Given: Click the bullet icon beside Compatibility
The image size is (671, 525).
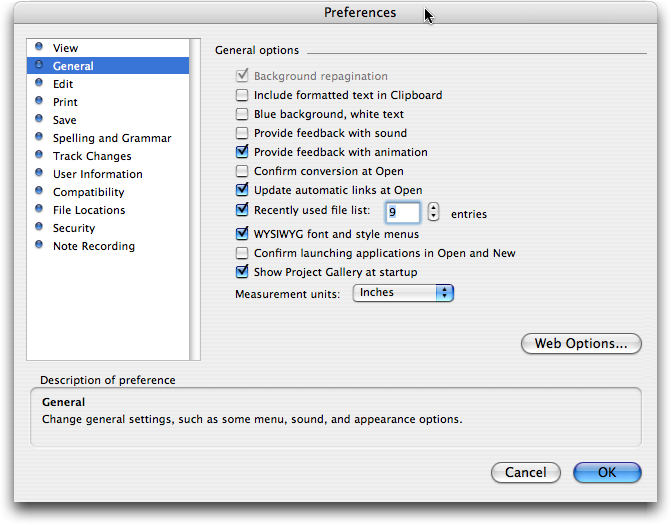Looking at the screenshot, I should [x=39, y=191].
